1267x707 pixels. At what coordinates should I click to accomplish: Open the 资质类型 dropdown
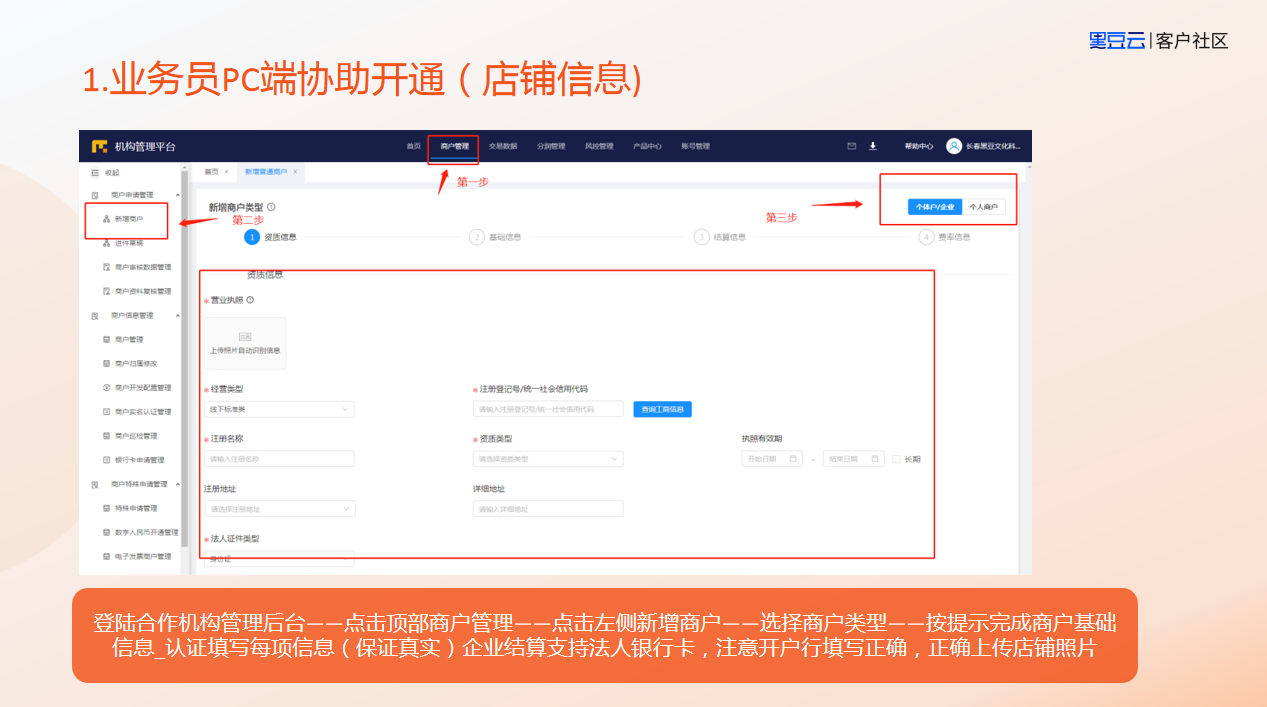coord(547,459)
